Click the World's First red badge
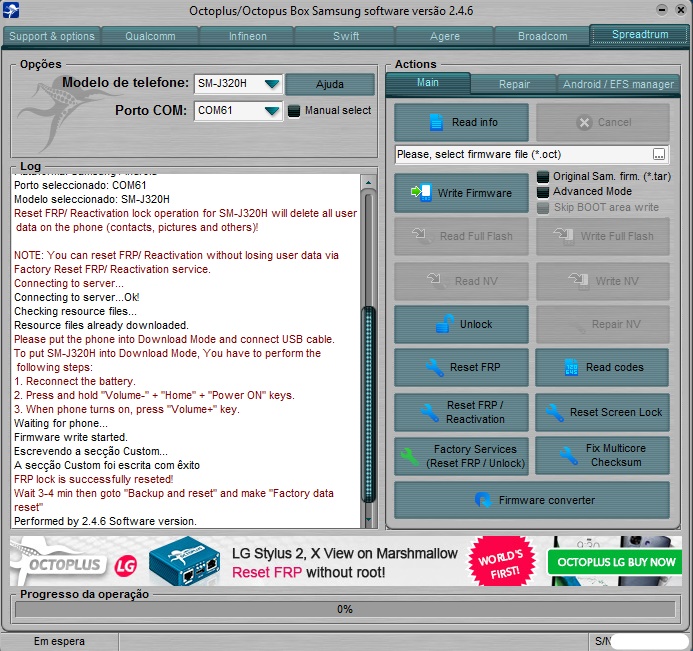 (x=501, y=561)
